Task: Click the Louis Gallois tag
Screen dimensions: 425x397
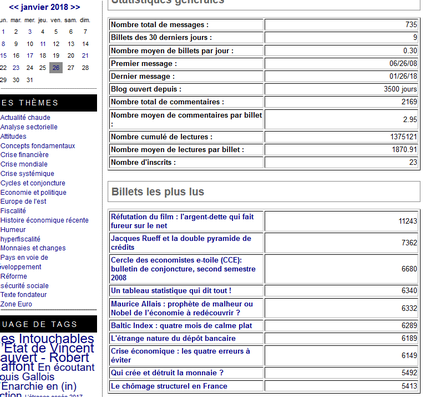Action: click(27, 377)
